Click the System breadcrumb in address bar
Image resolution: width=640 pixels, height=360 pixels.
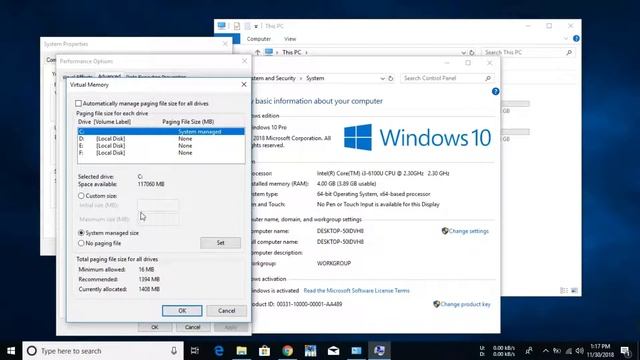click(315, 78)
